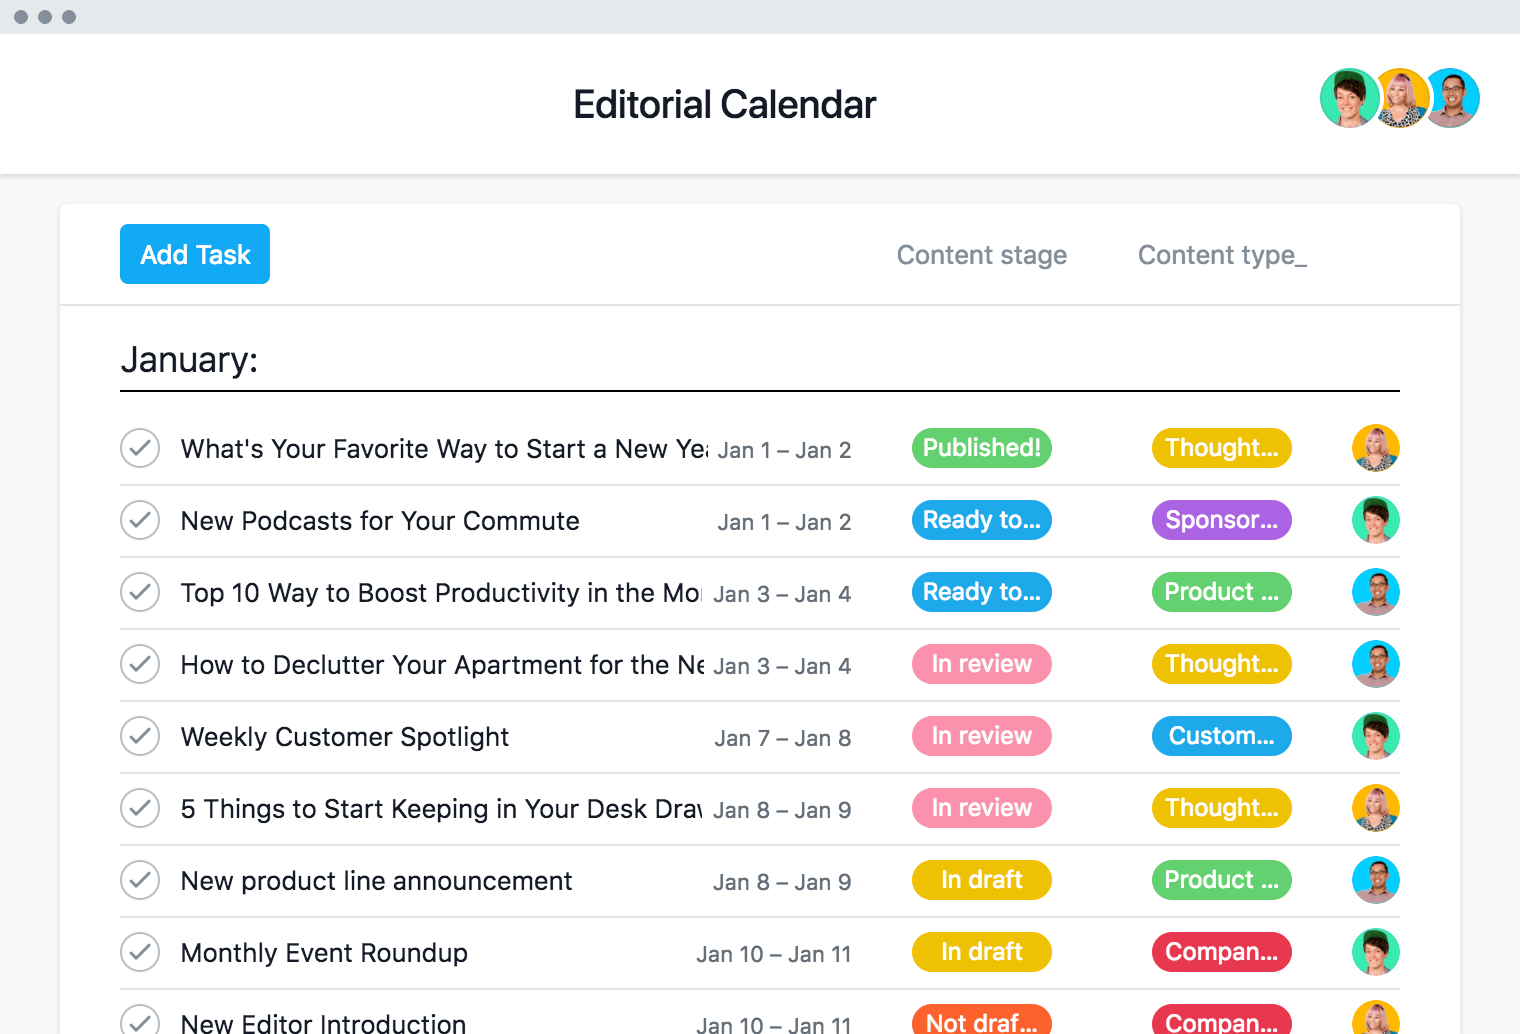
Task: Open the Content stage menu
Action: point(981,255)
